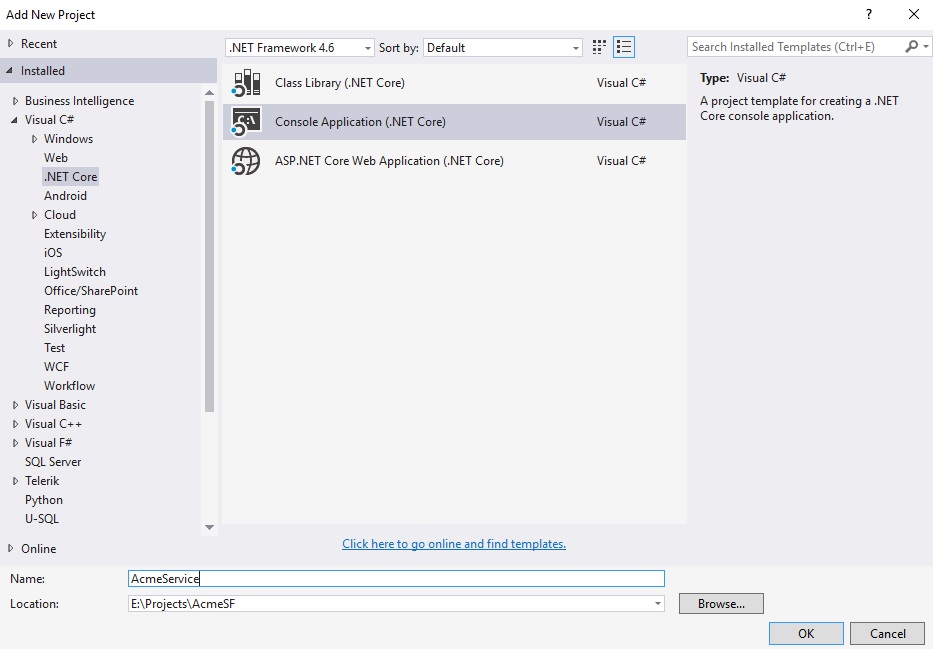Click OK to create the project
The width and height of the screenshot is (933, 649).
tap(806, 634)
